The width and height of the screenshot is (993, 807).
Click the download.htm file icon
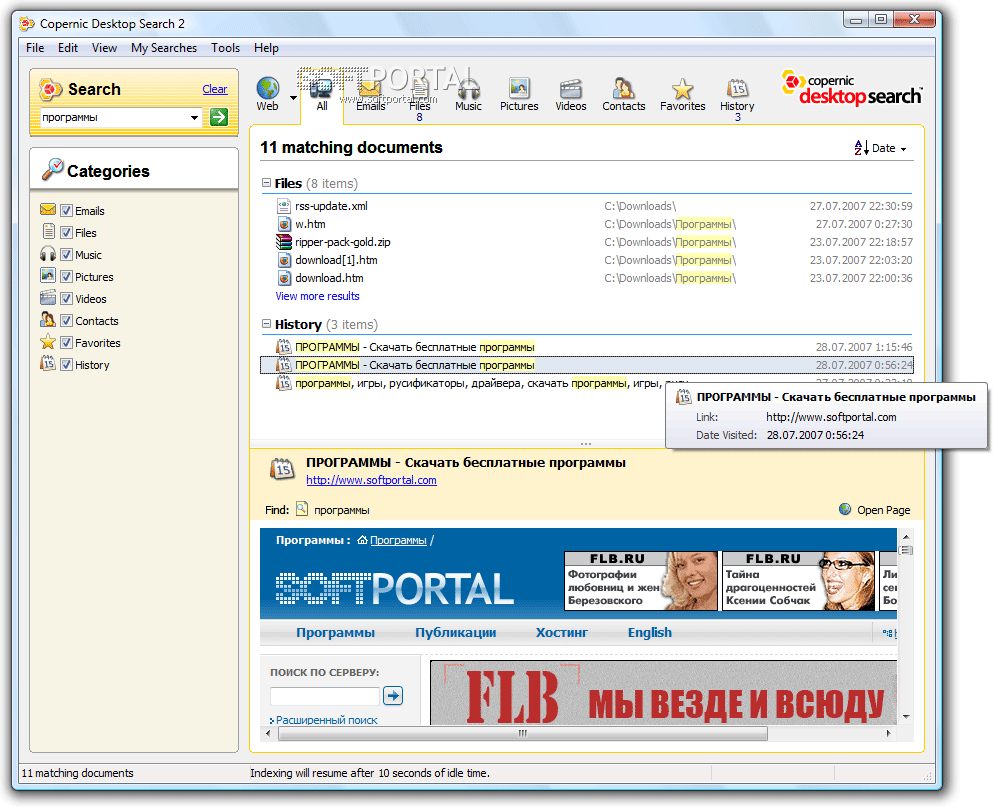tap(284, 278)
